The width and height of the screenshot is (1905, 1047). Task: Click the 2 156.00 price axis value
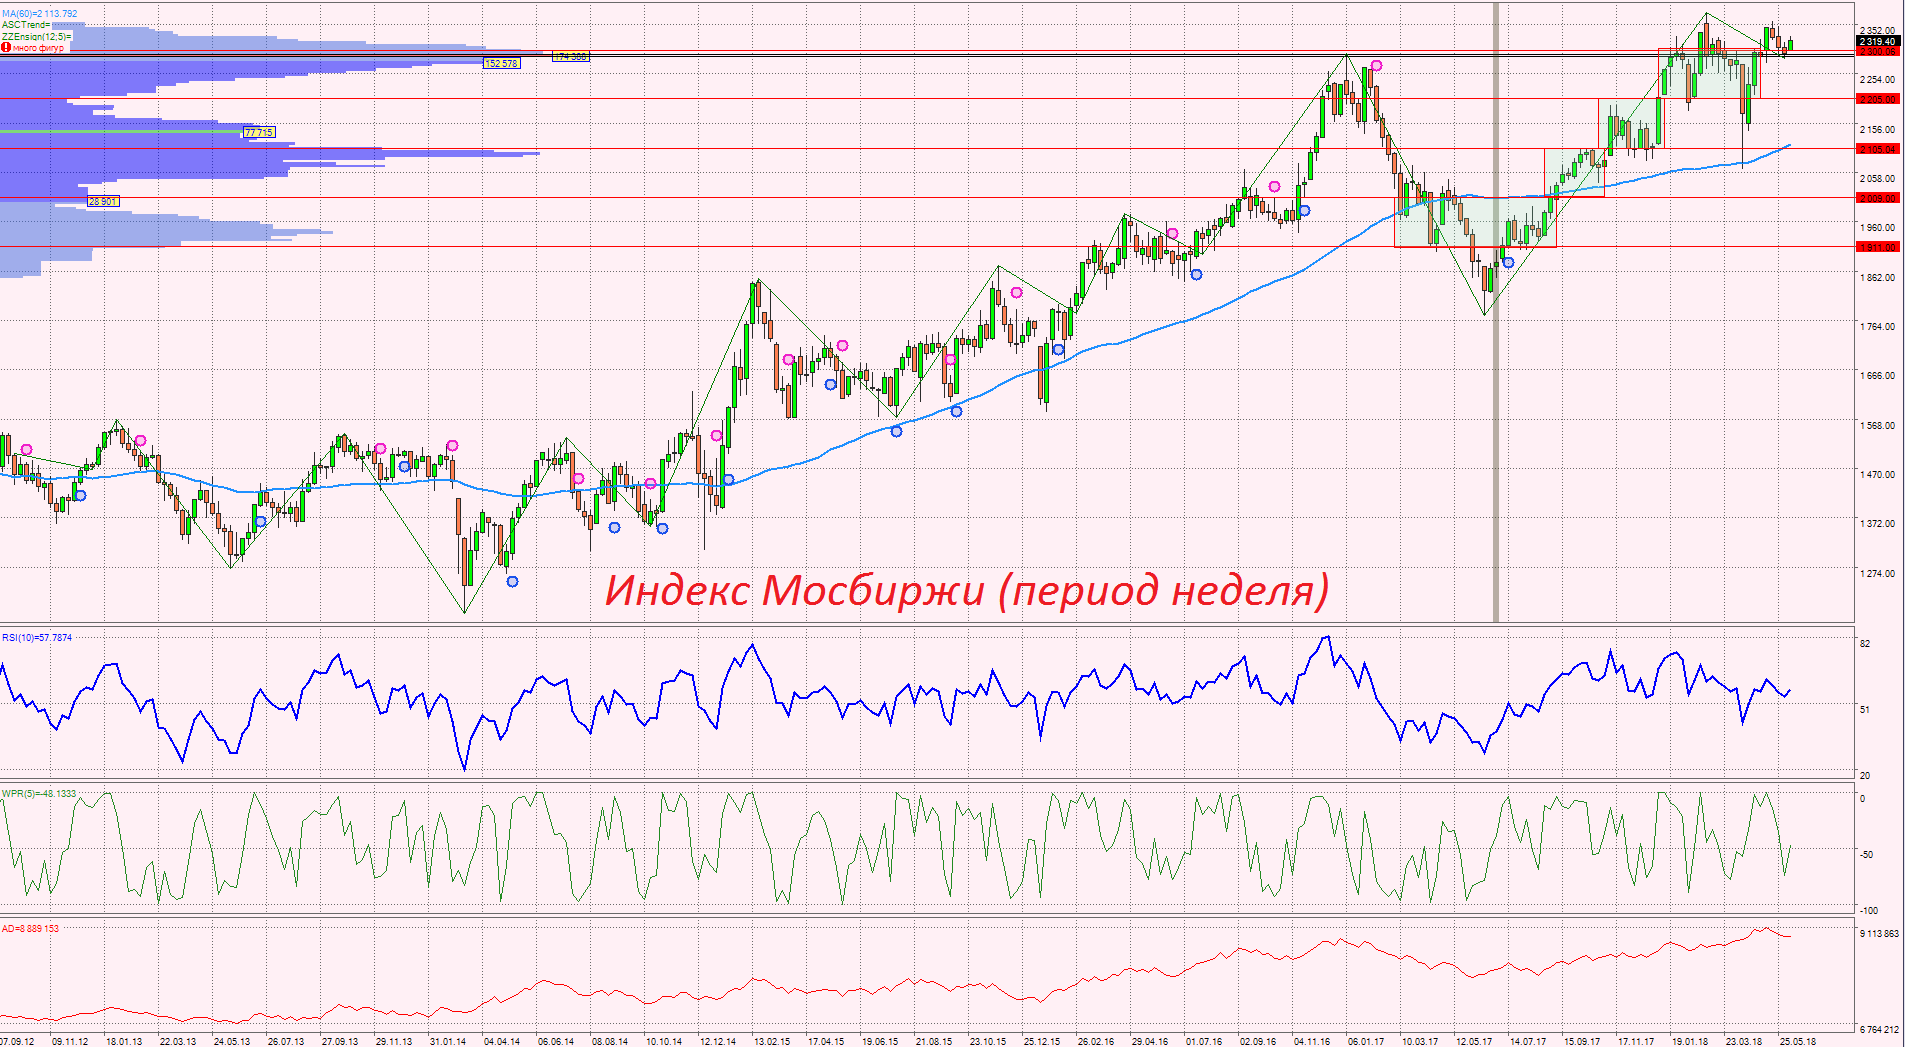click(1877, 129)
